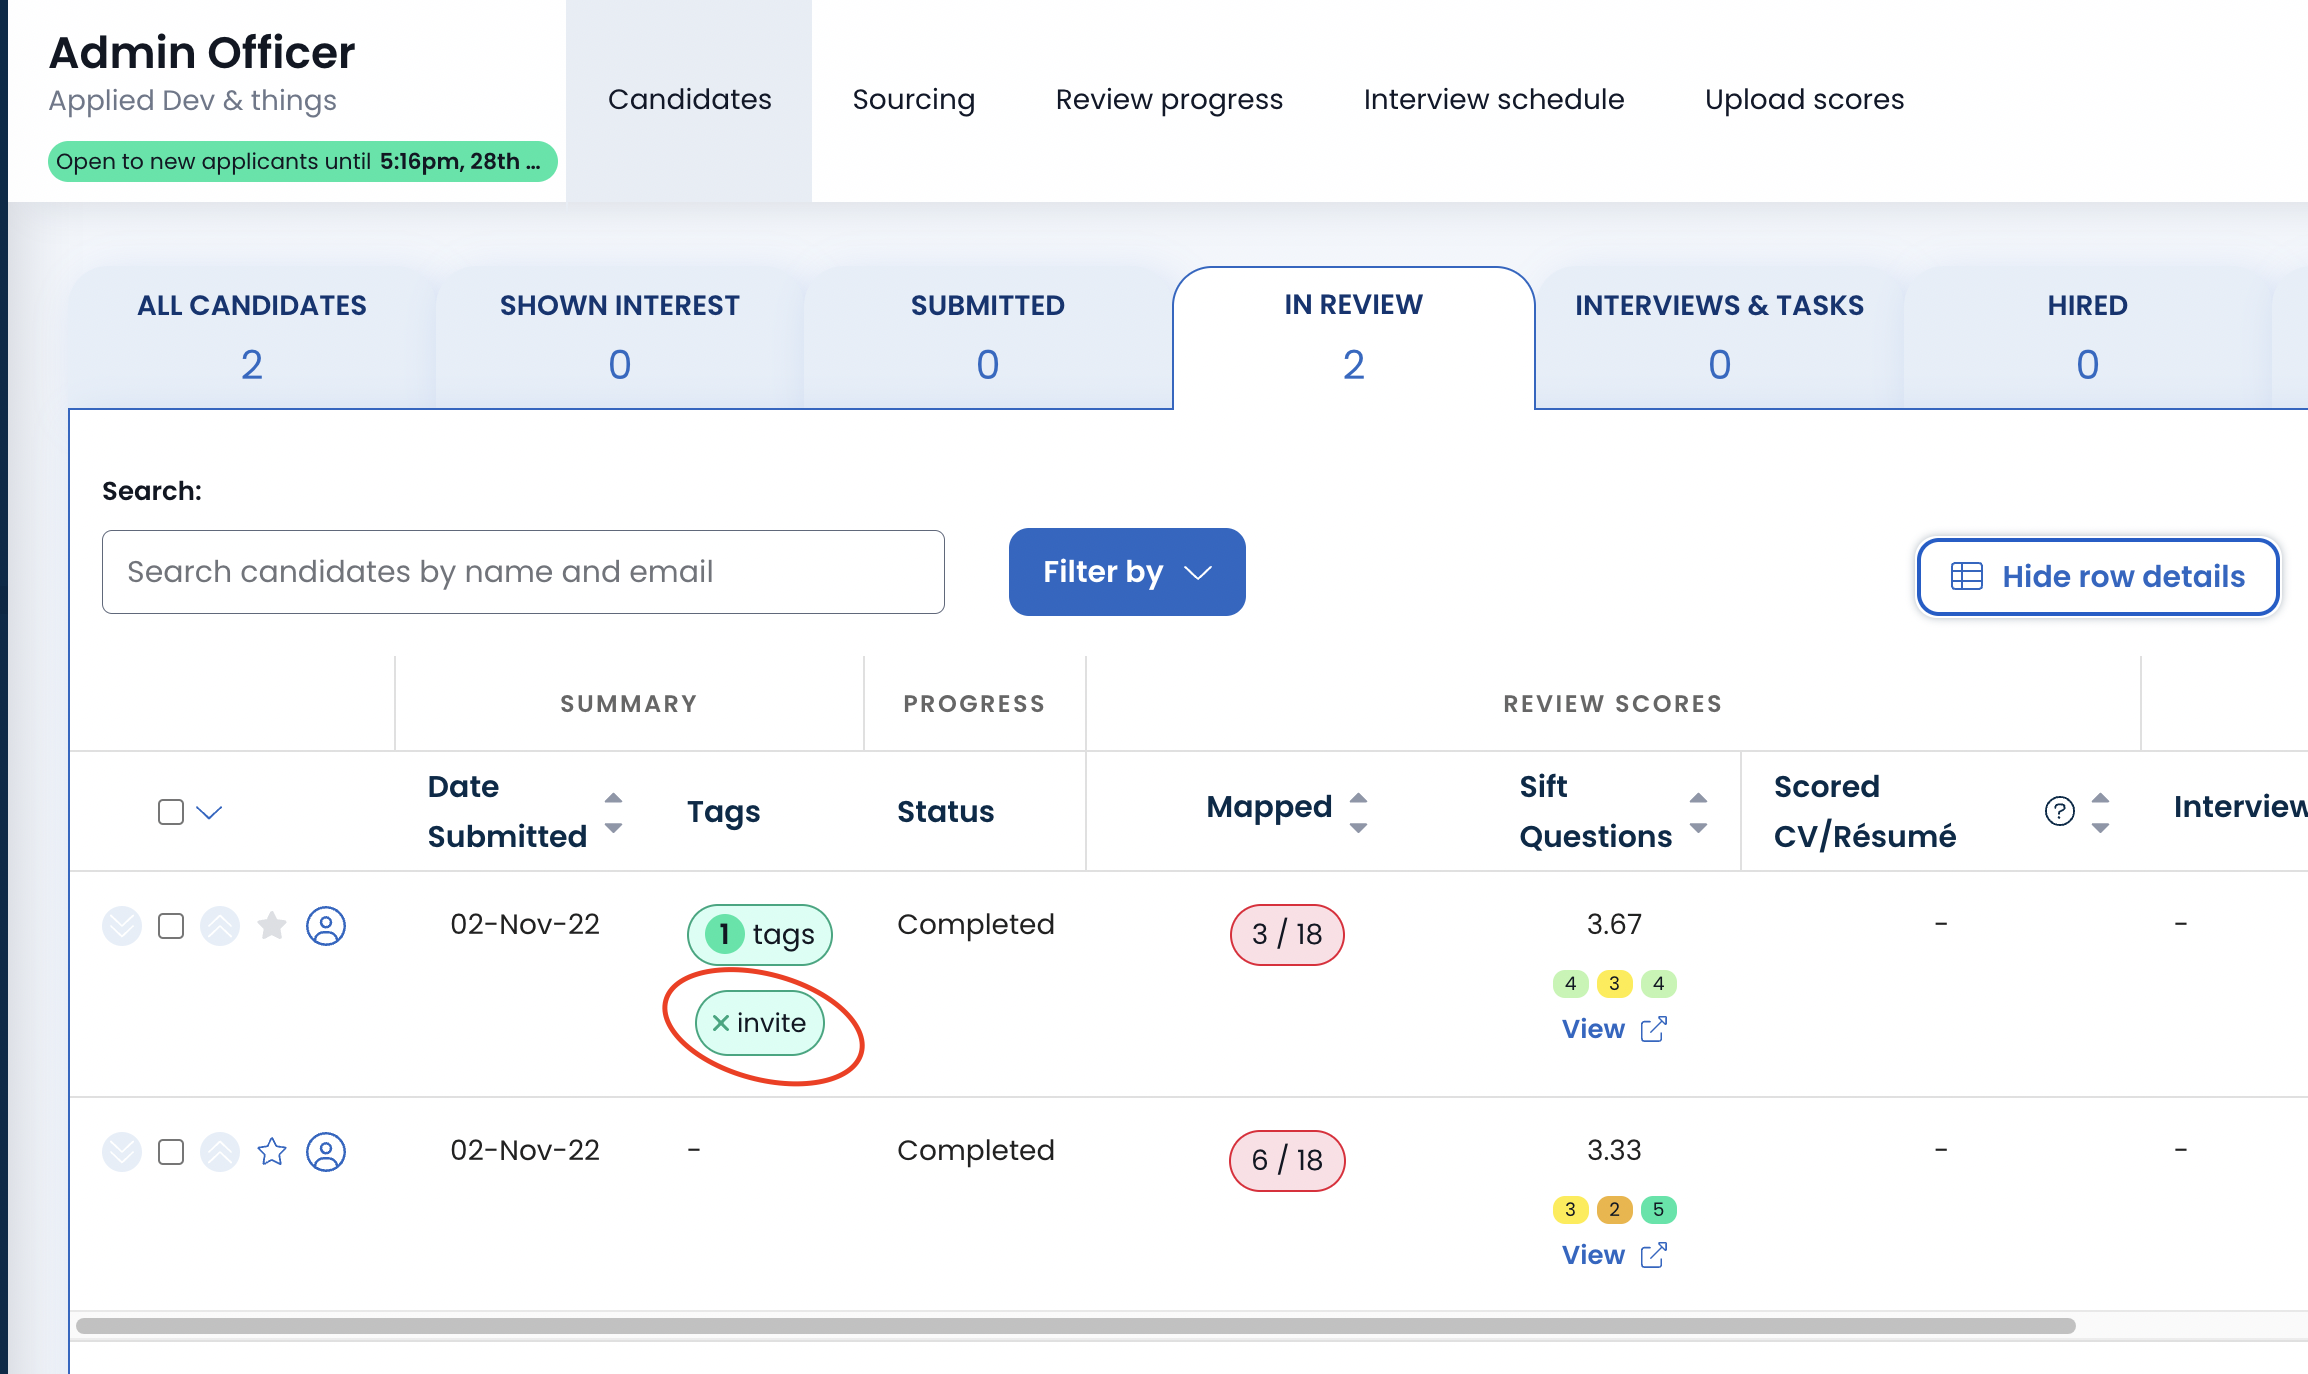This screenshot has height=1374, width=2308.
Task: Open the Filter by dropdown
Action: pyautogui.click(x=1126, y=572)
